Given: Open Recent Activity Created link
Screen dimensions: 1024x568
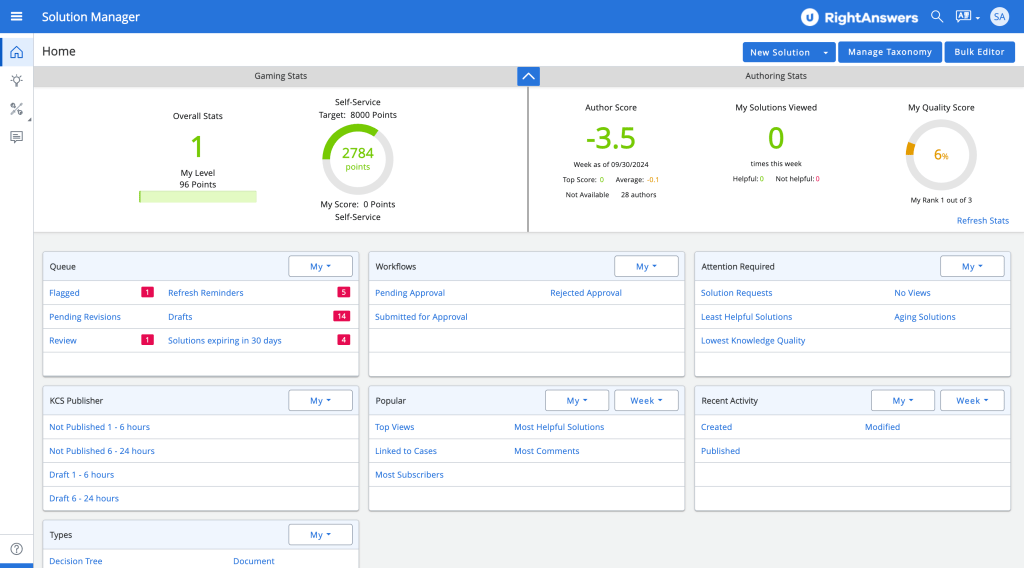Looking at the screenshot, I should [716, 427].
